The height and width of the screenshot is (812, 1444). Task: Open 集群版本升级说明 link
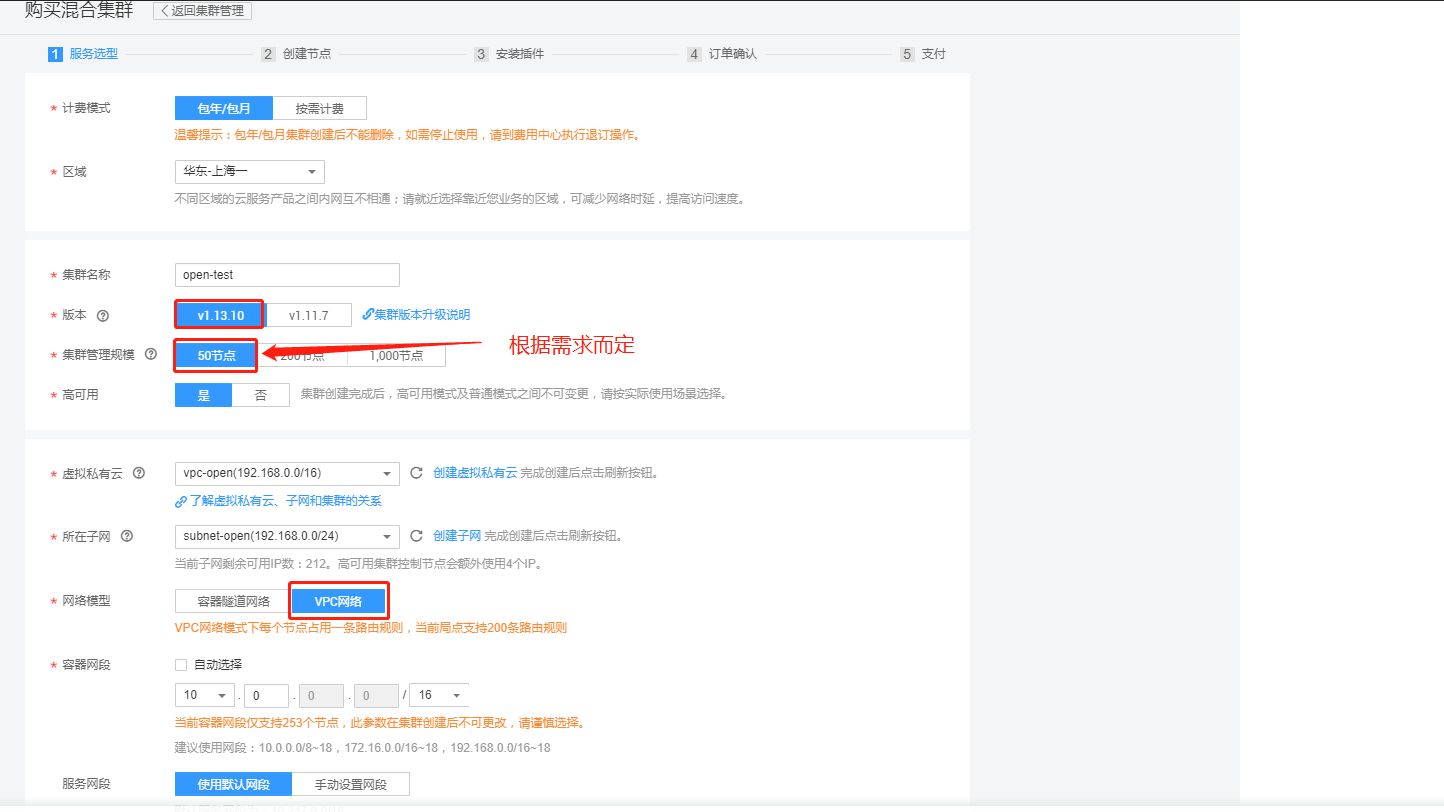416,315
